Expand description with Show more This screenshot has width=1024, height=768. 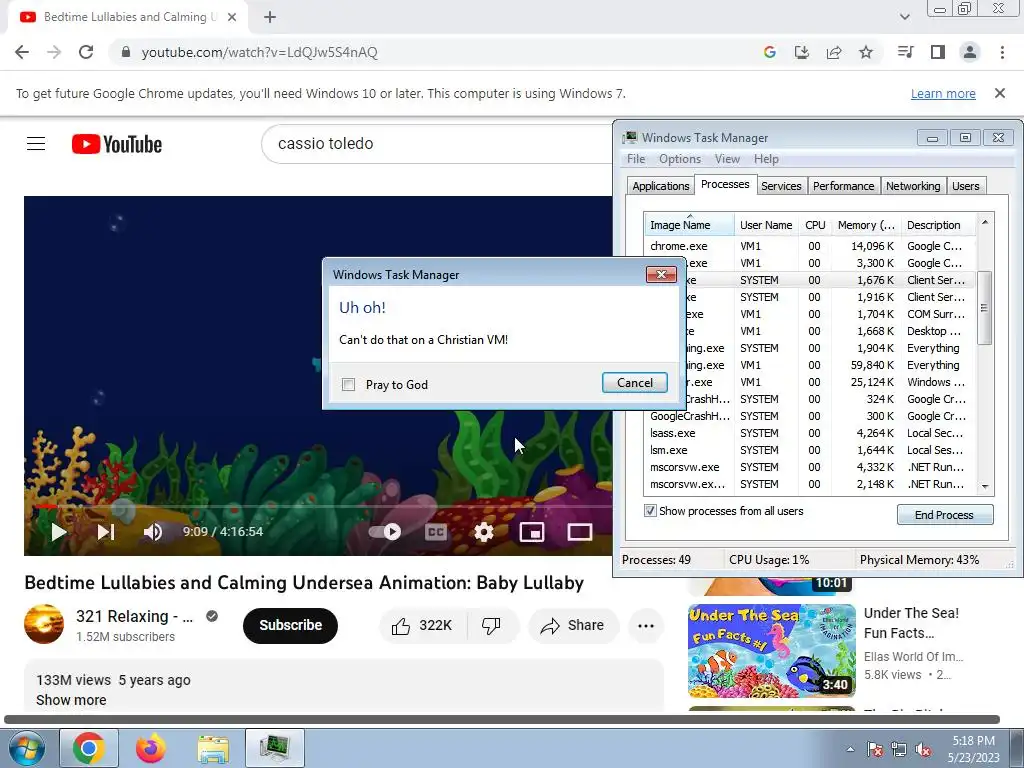pos(71,700)
